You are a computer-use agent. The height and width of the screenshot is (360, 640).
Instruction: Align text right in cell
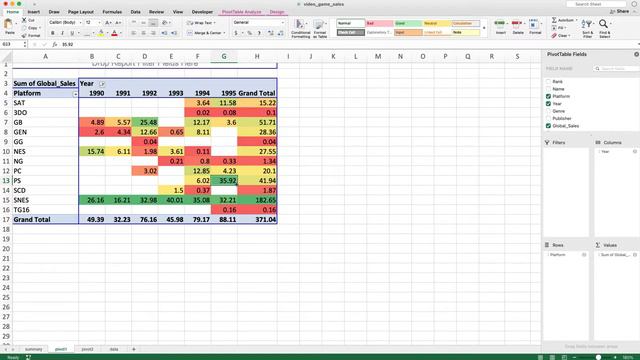tap(153, 33)
